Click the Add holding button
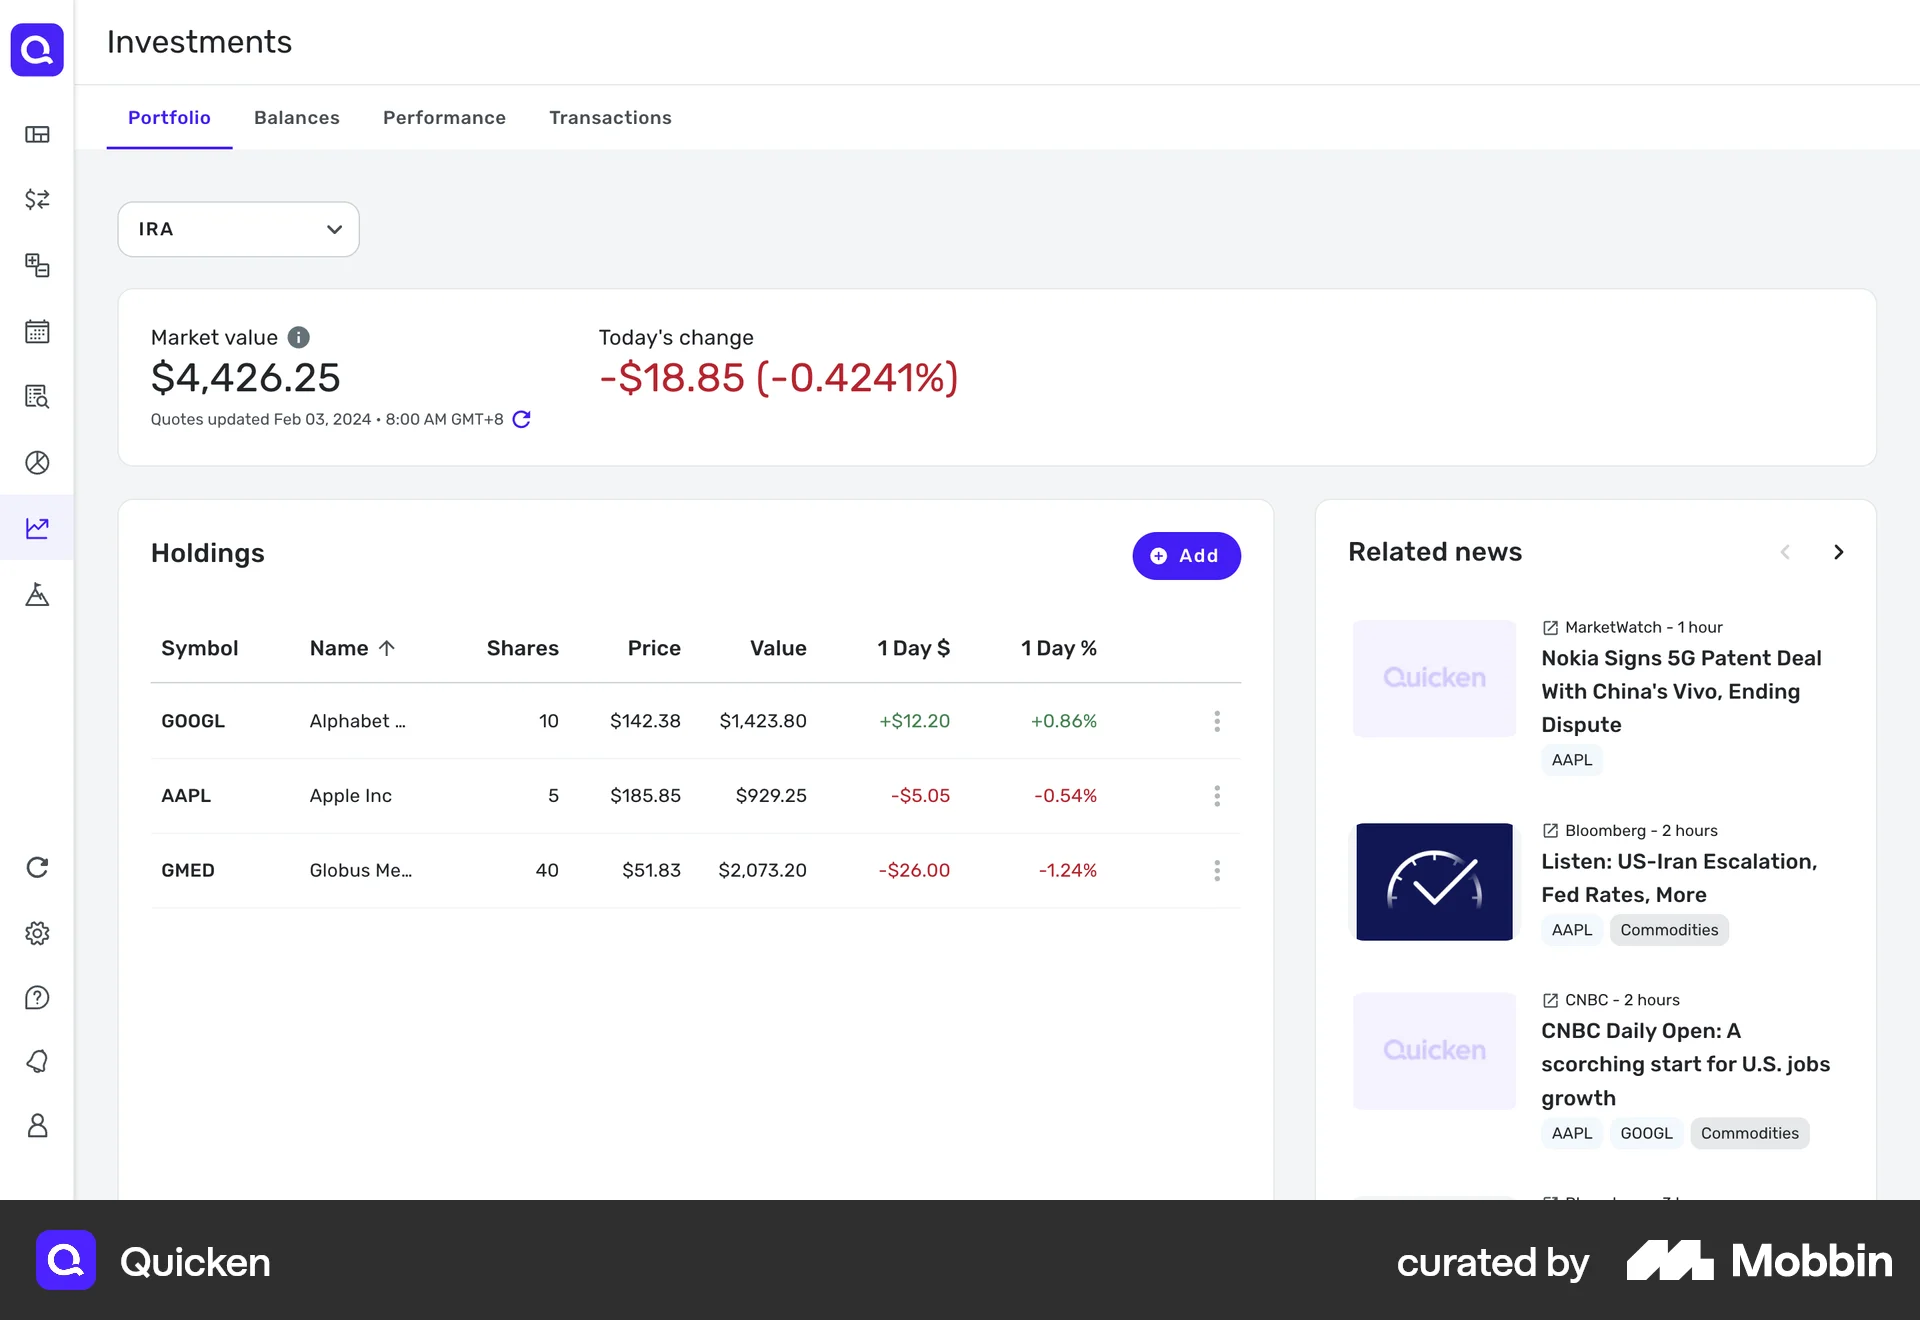 1186,556
